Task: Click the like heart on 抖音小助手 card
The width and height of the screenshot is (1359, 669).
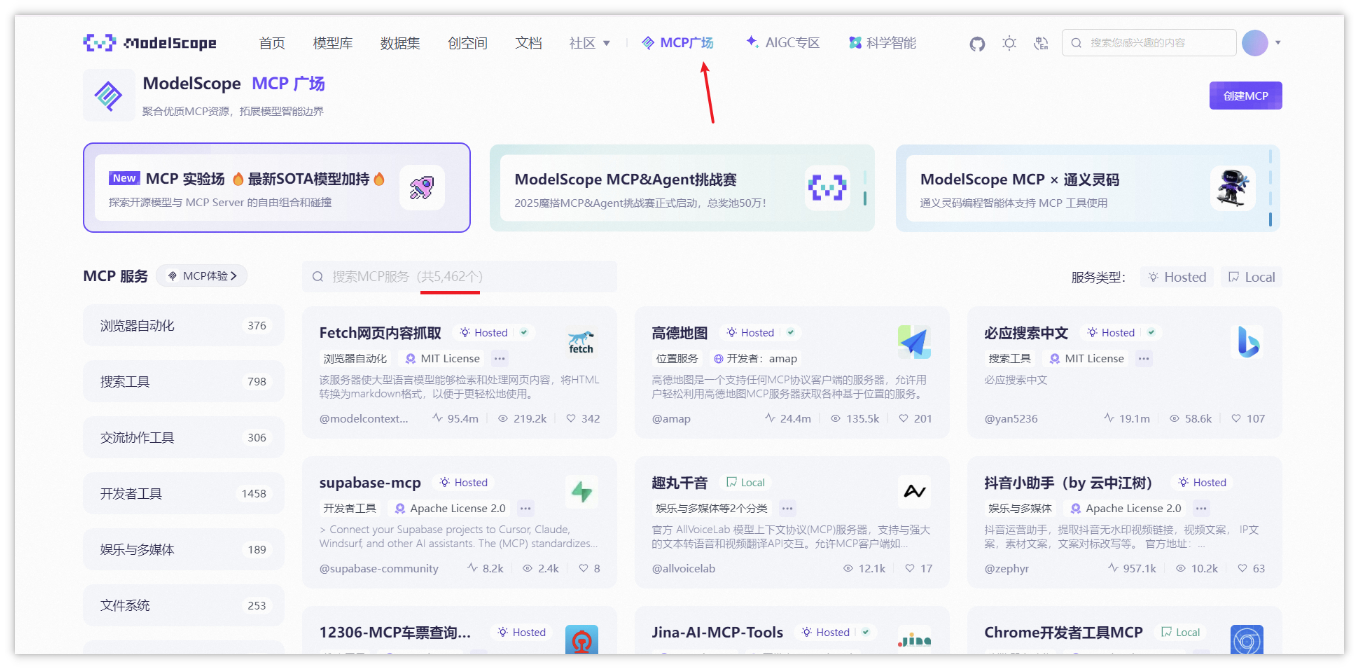Action: click(1242, 568)
